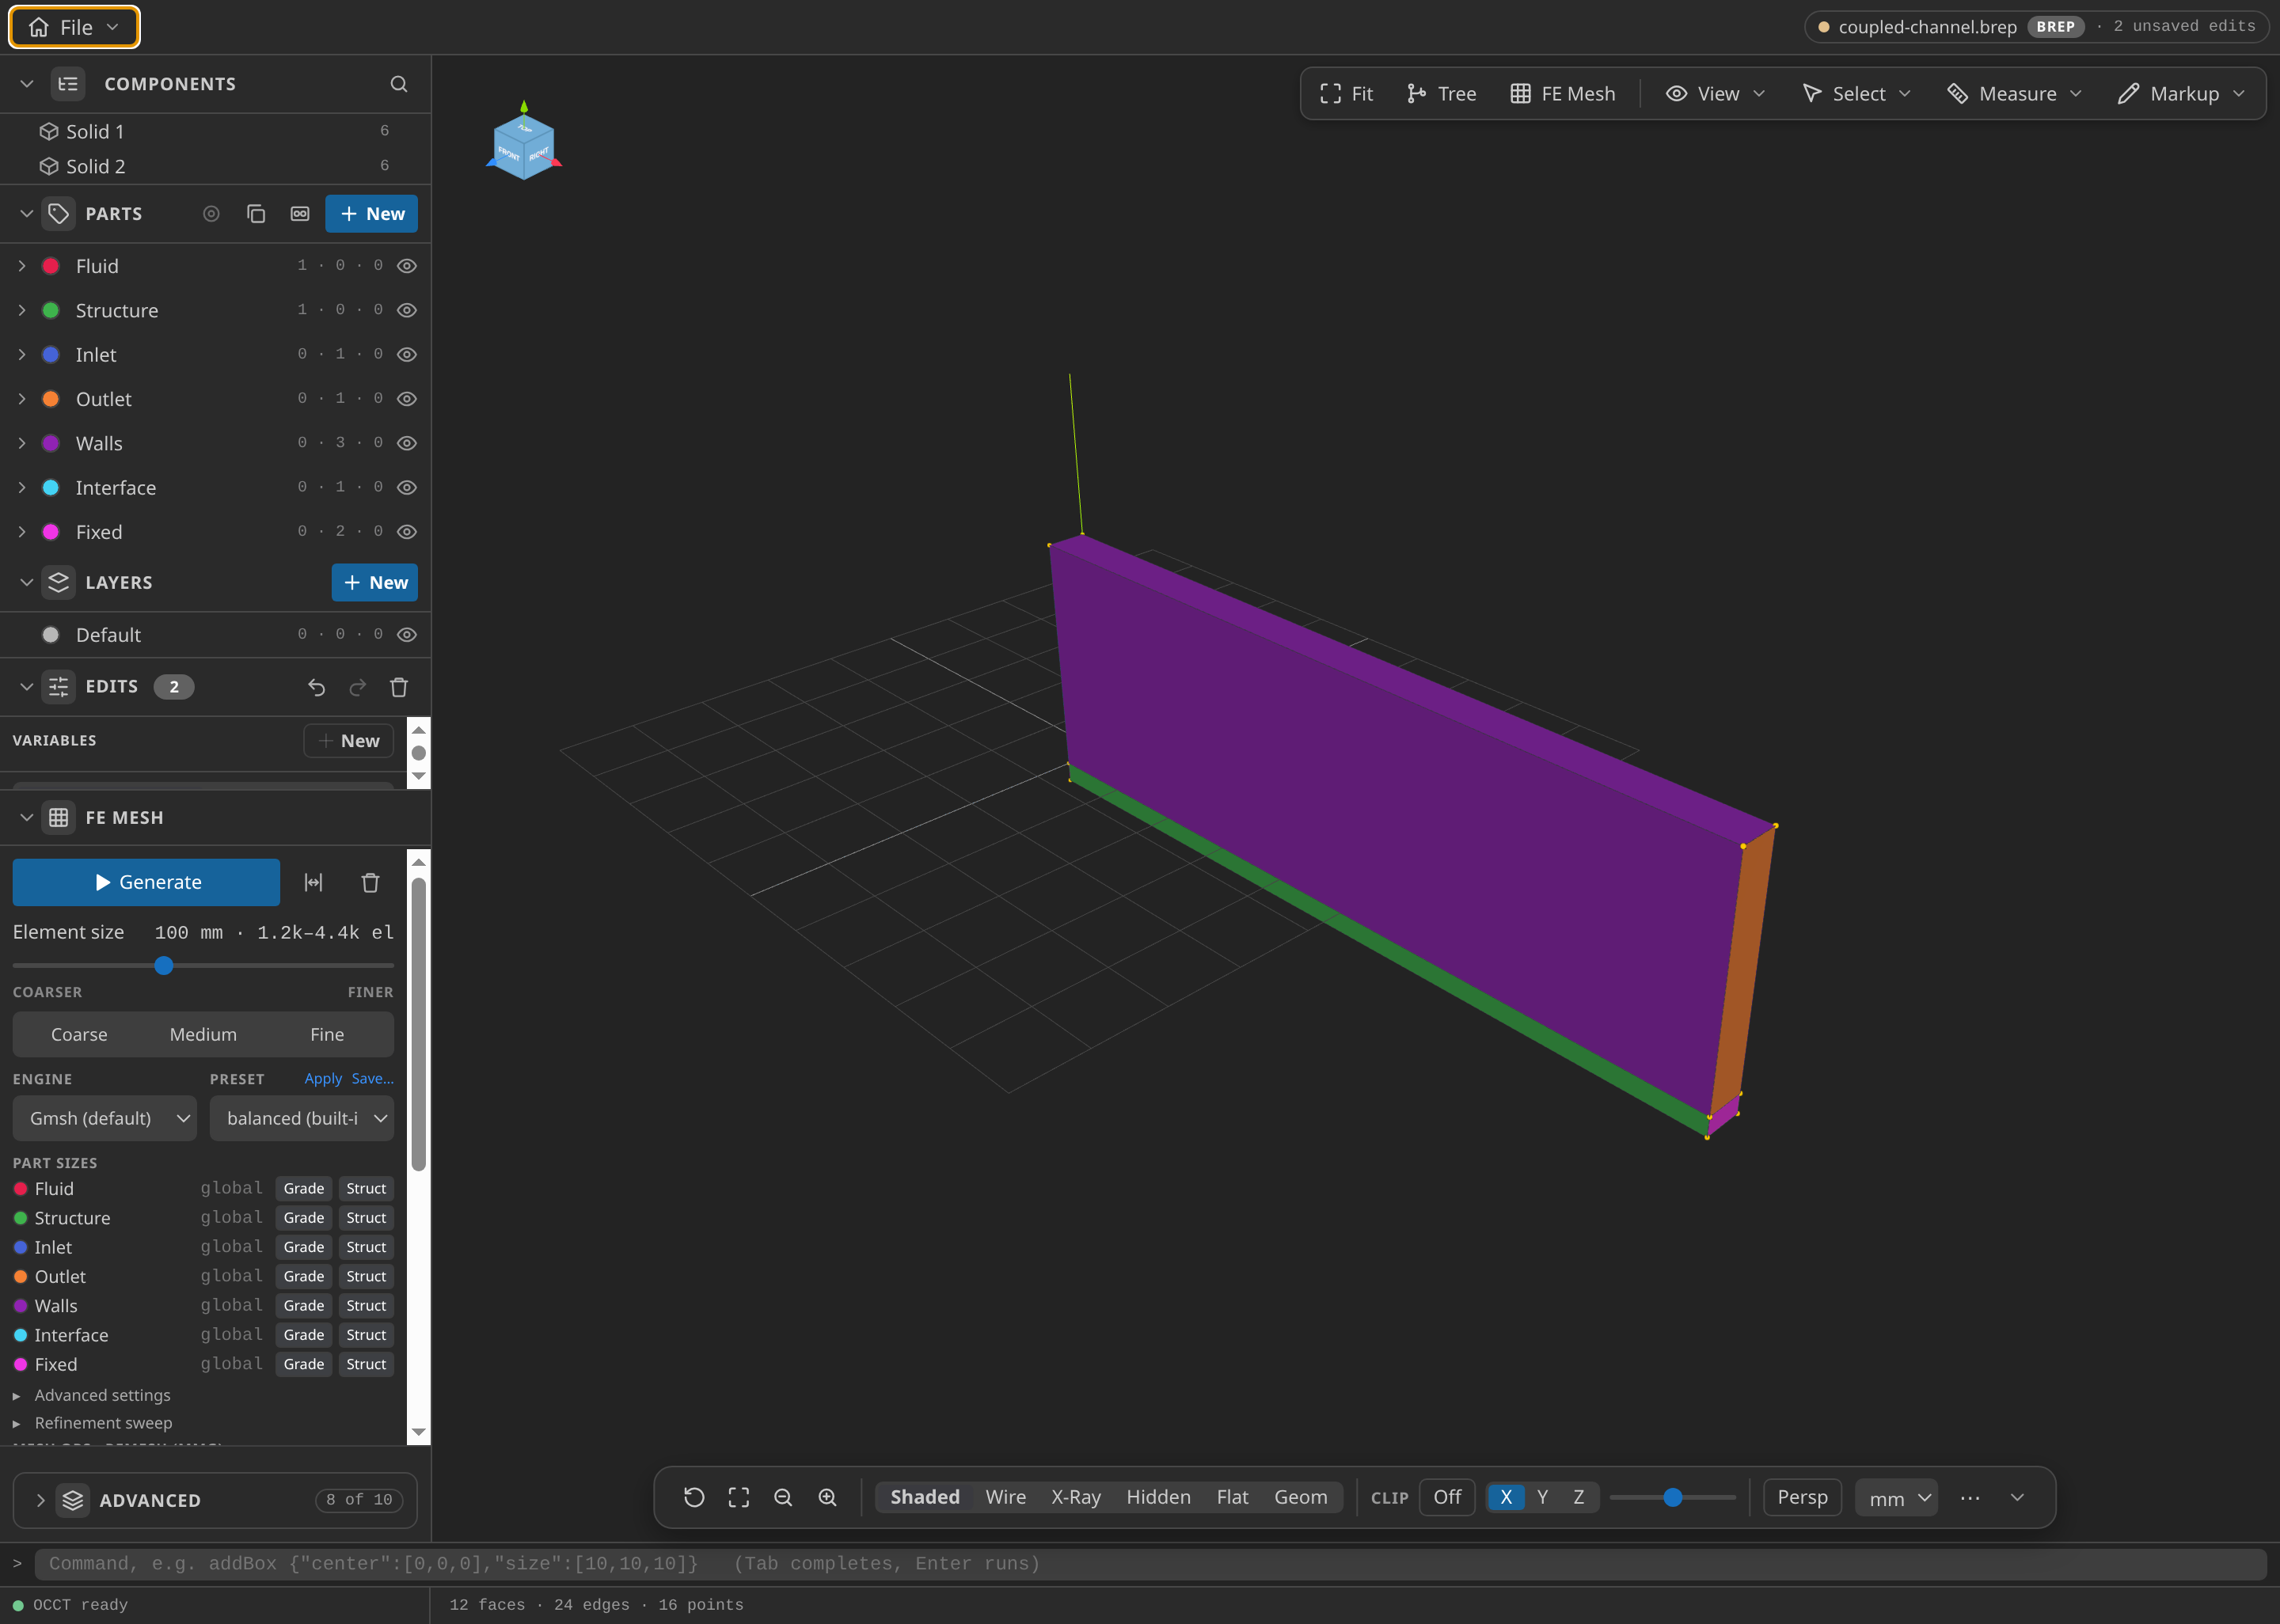Click the link-group icon in Parts header
2280x1624 pixels.
[300, 214]
